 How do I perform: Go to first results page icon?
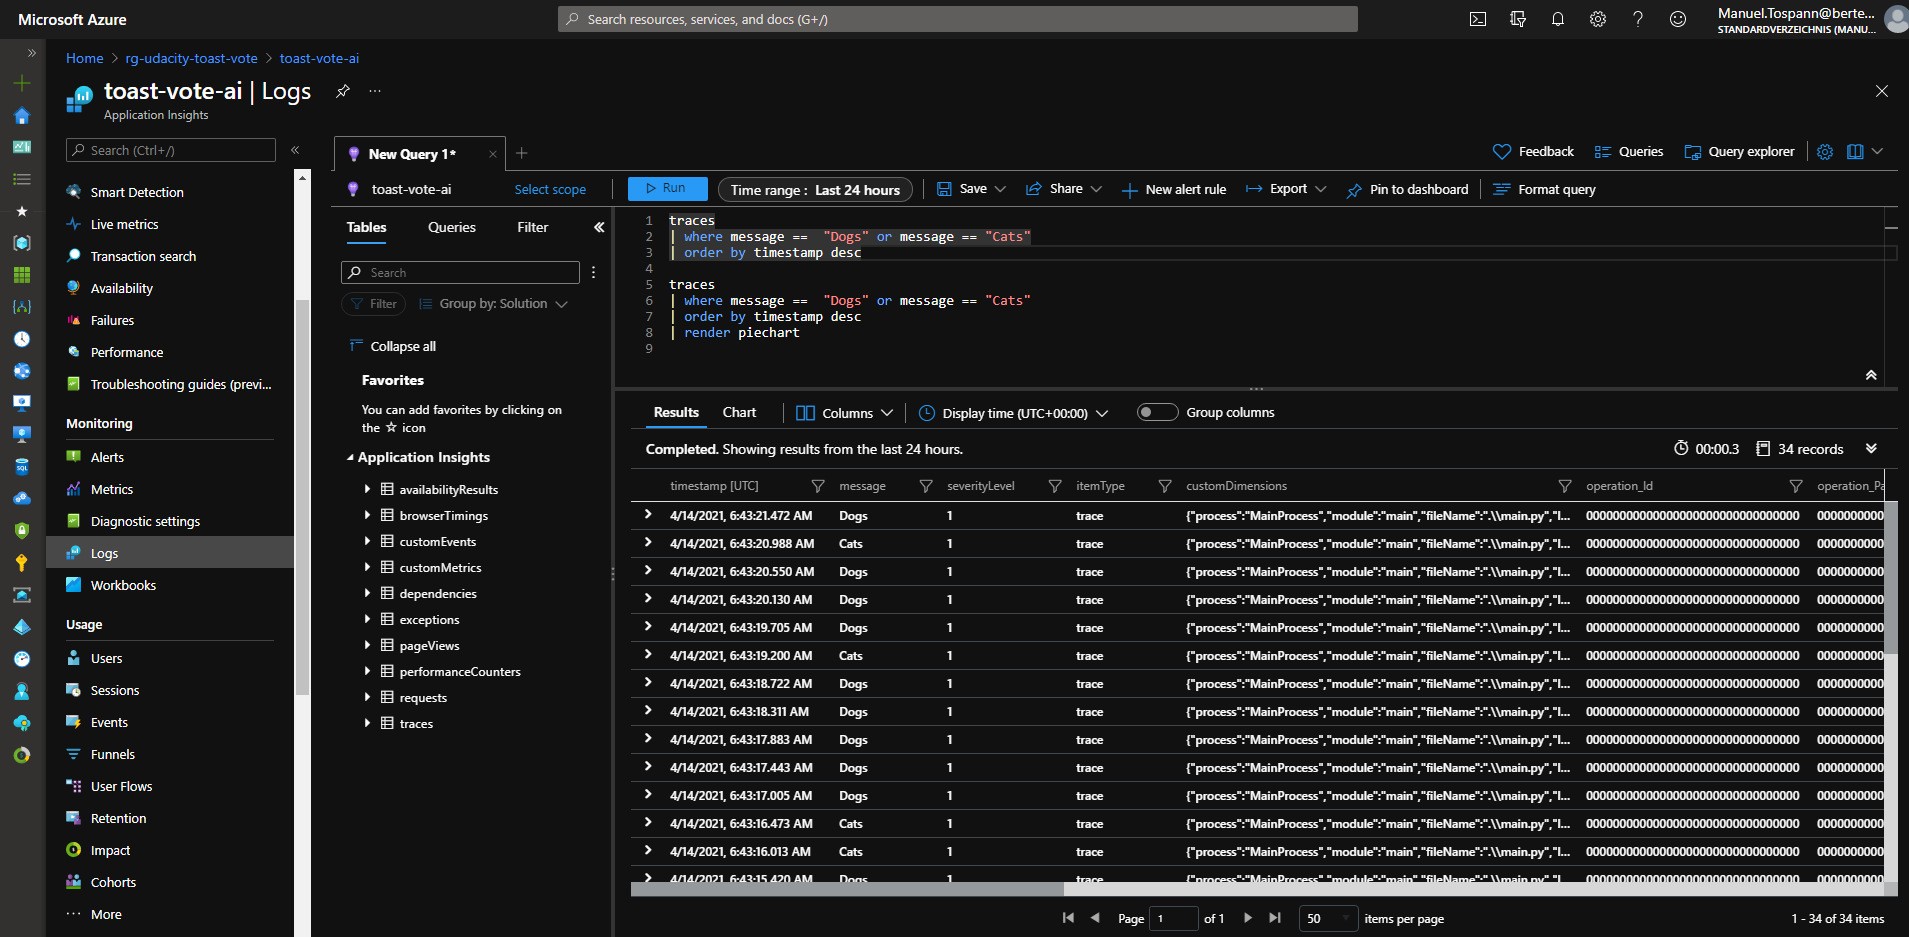(1068, 918)
